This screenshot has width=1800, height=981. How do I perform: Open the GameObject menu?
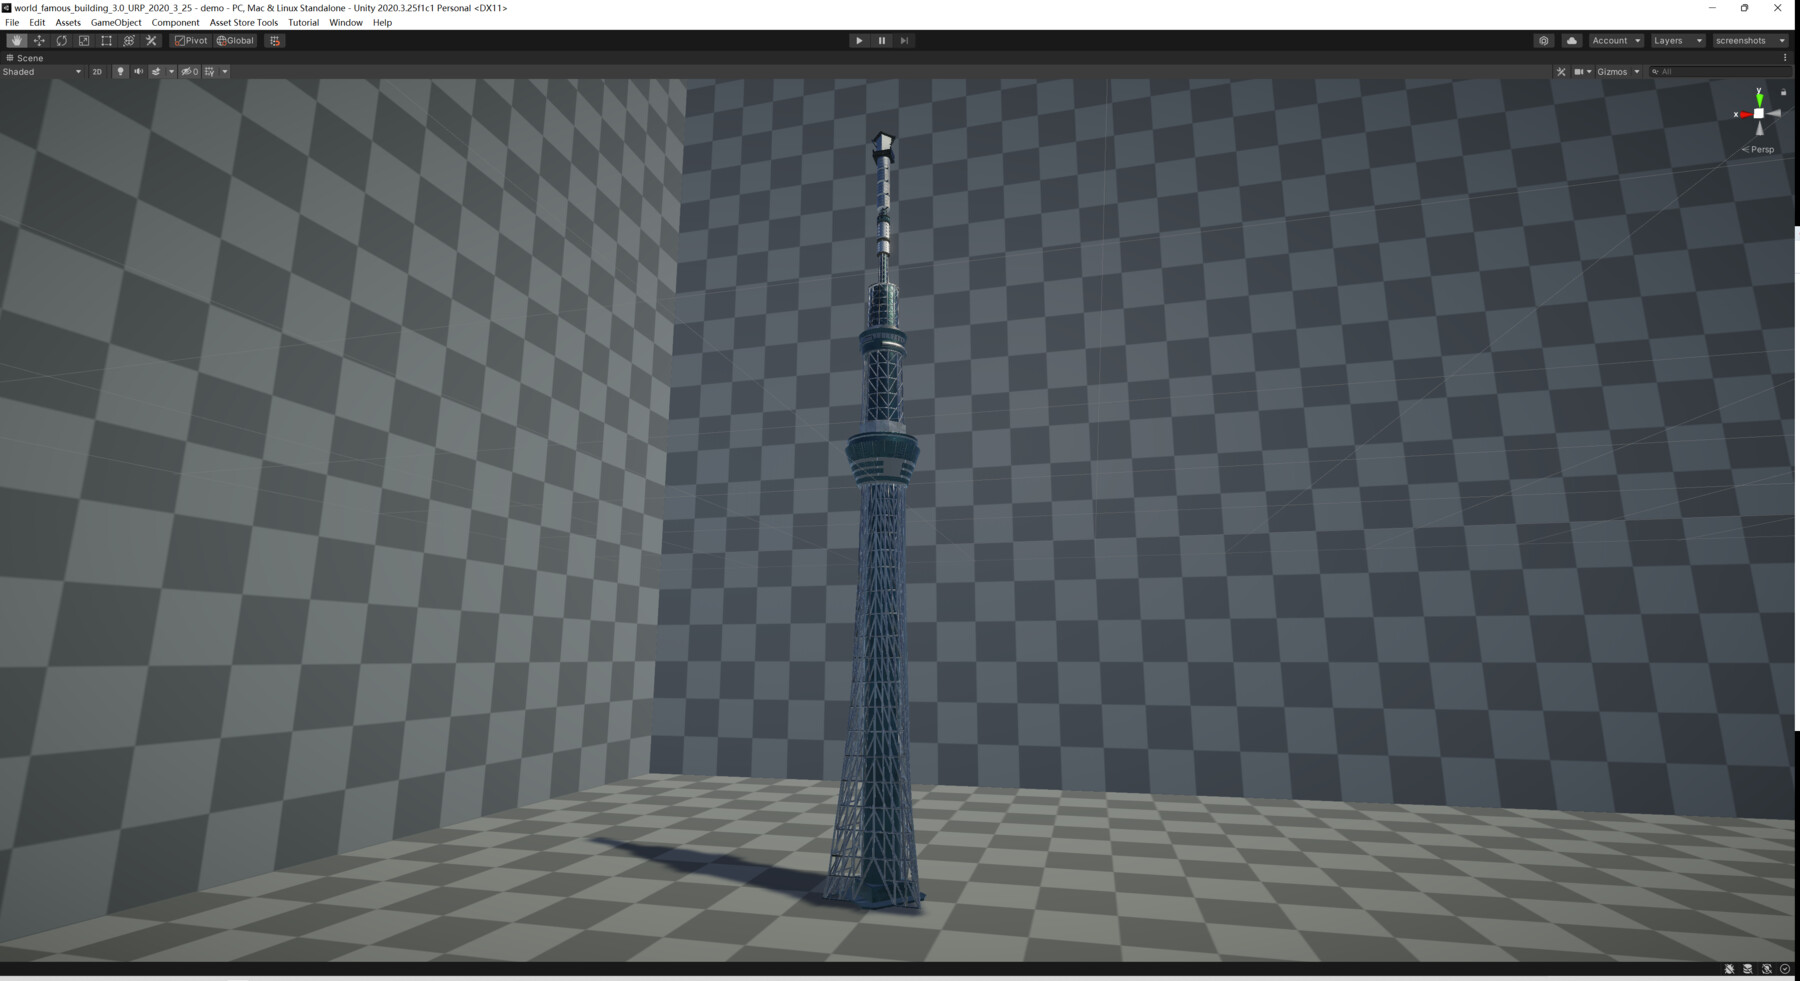[x=118, y=22]
